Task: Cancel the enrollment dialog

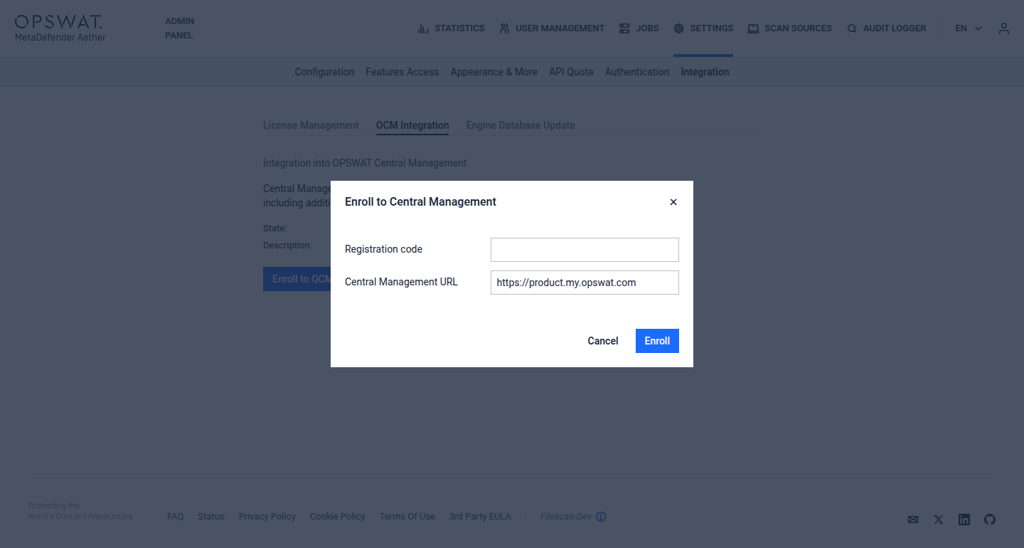Action: pos(602,341)
